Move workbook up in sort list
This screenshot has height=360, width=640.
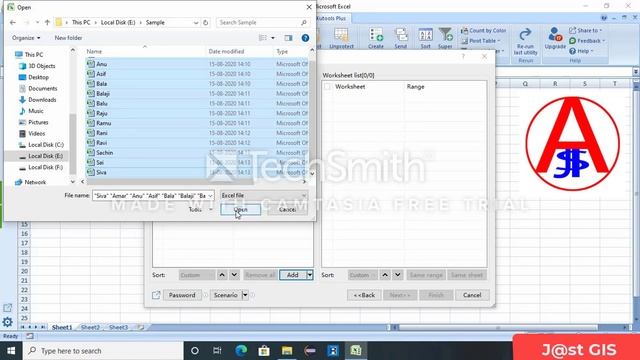pos(222,275)
